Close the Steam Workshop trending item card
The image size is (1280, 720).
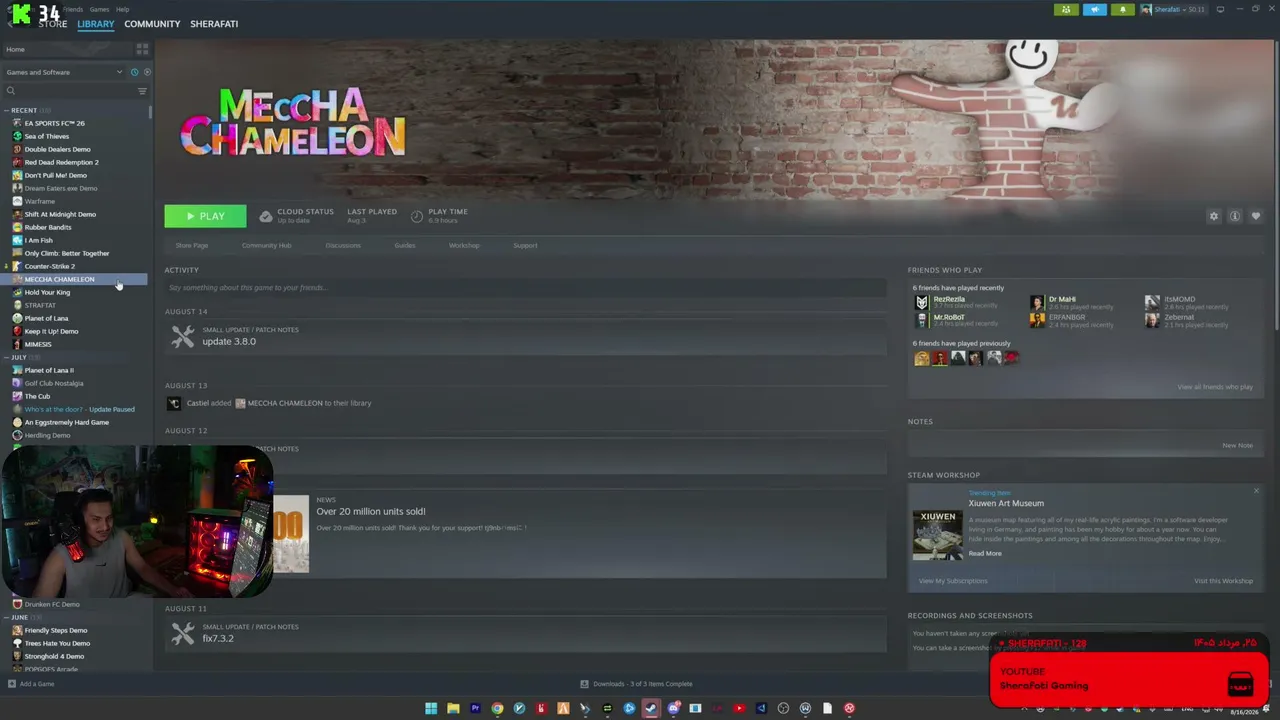click(x=1256, y=491)
